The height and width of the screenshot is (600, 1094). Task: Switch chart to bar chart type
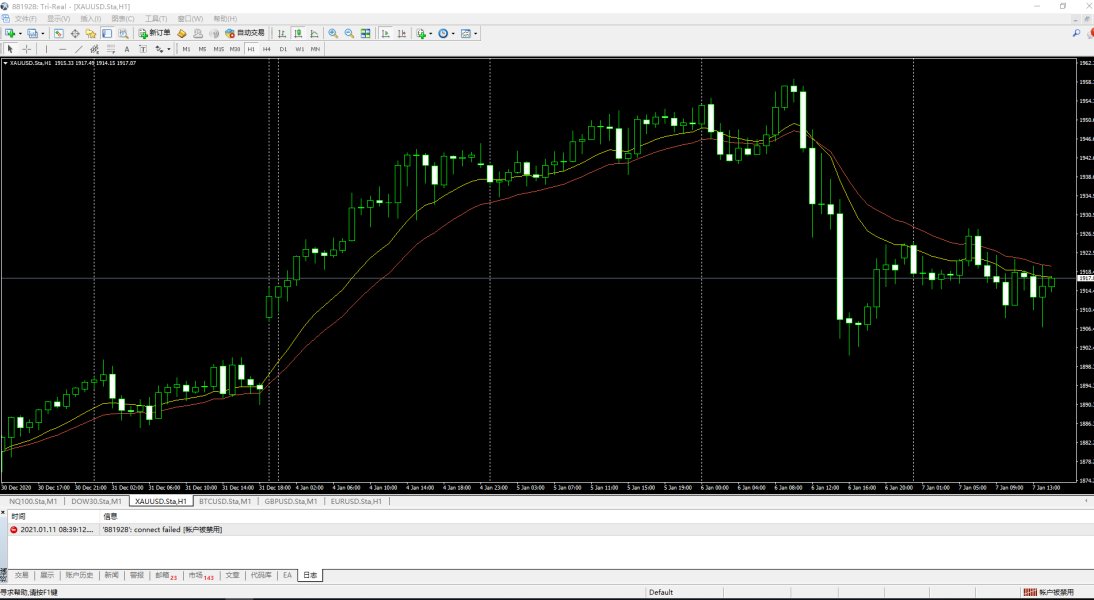tap(282, 33)
